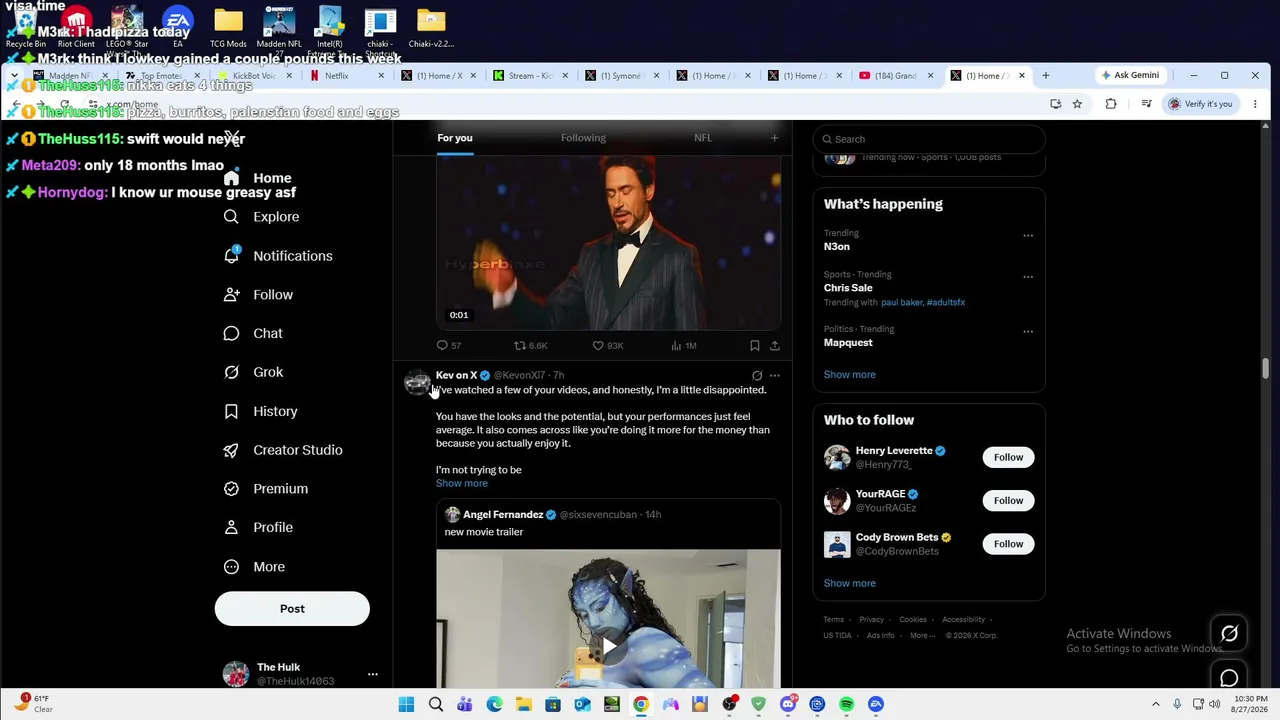Open the Kev on X profile avatar
The width and height of the screenshot is (1280, 720).
[417, 383]
